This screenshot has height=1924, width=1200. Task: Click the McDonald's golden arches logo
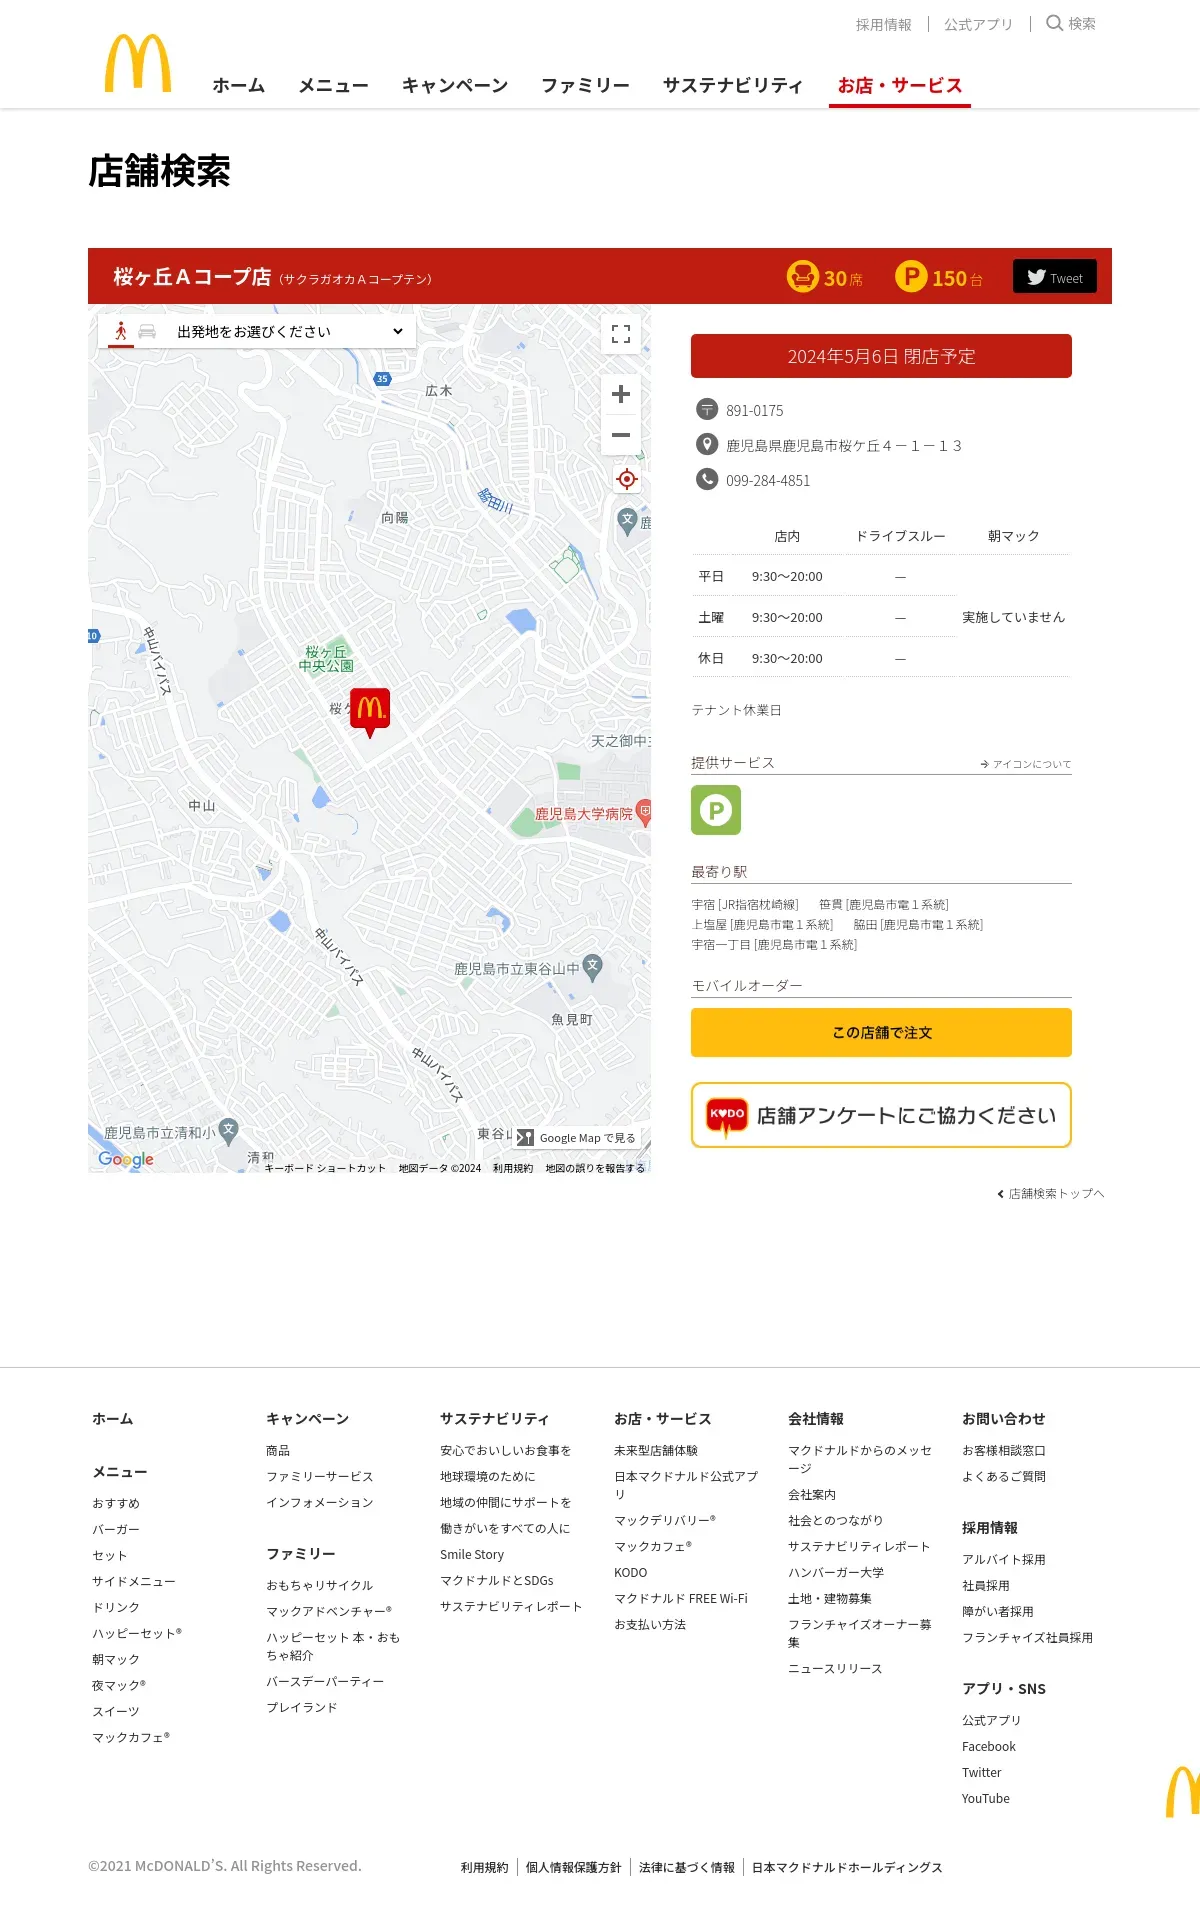(138, 63)
